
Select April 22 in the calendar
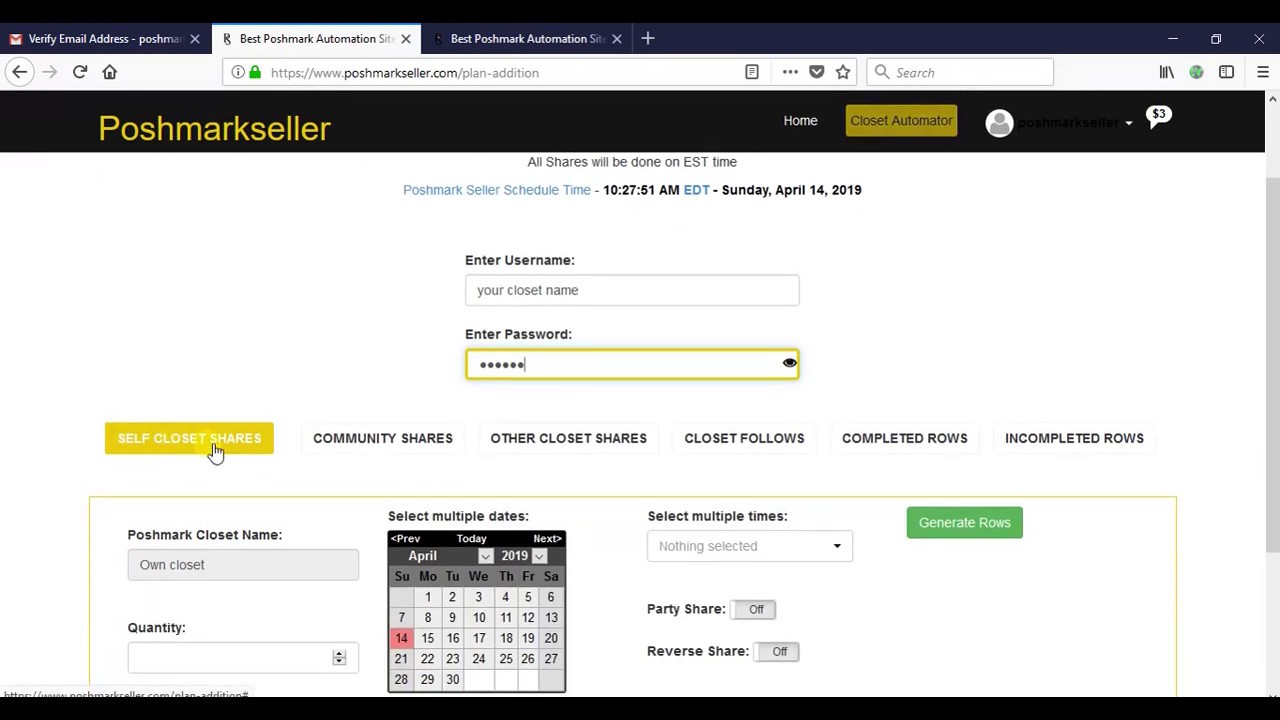point(427,659)
